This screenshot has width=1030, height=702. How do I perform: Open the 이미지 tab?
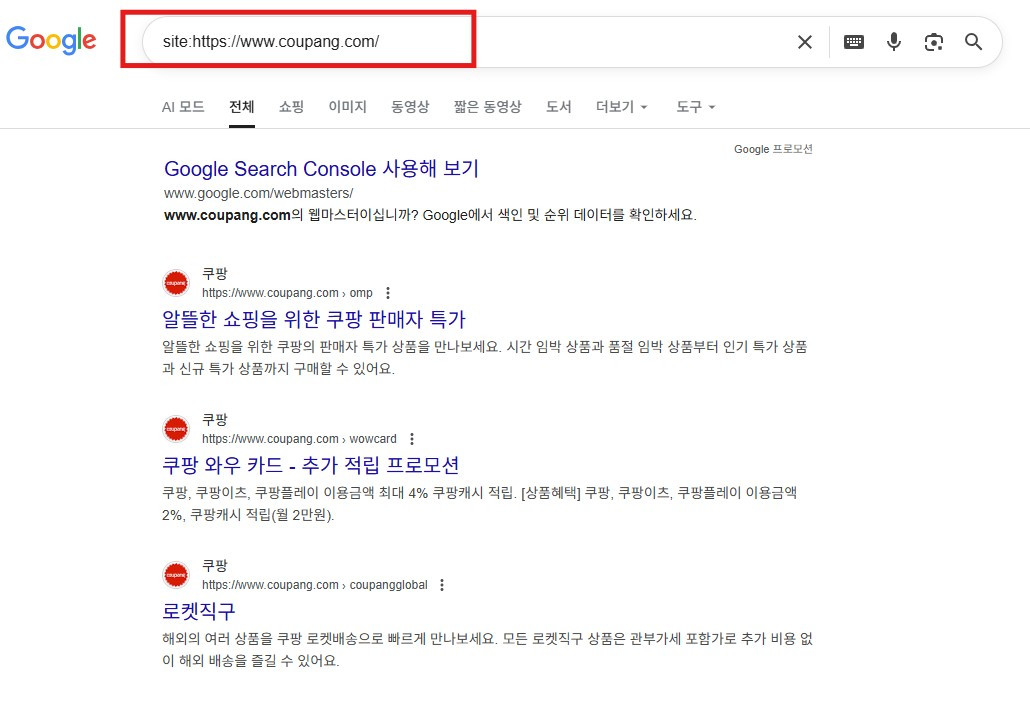click(347, 106)
